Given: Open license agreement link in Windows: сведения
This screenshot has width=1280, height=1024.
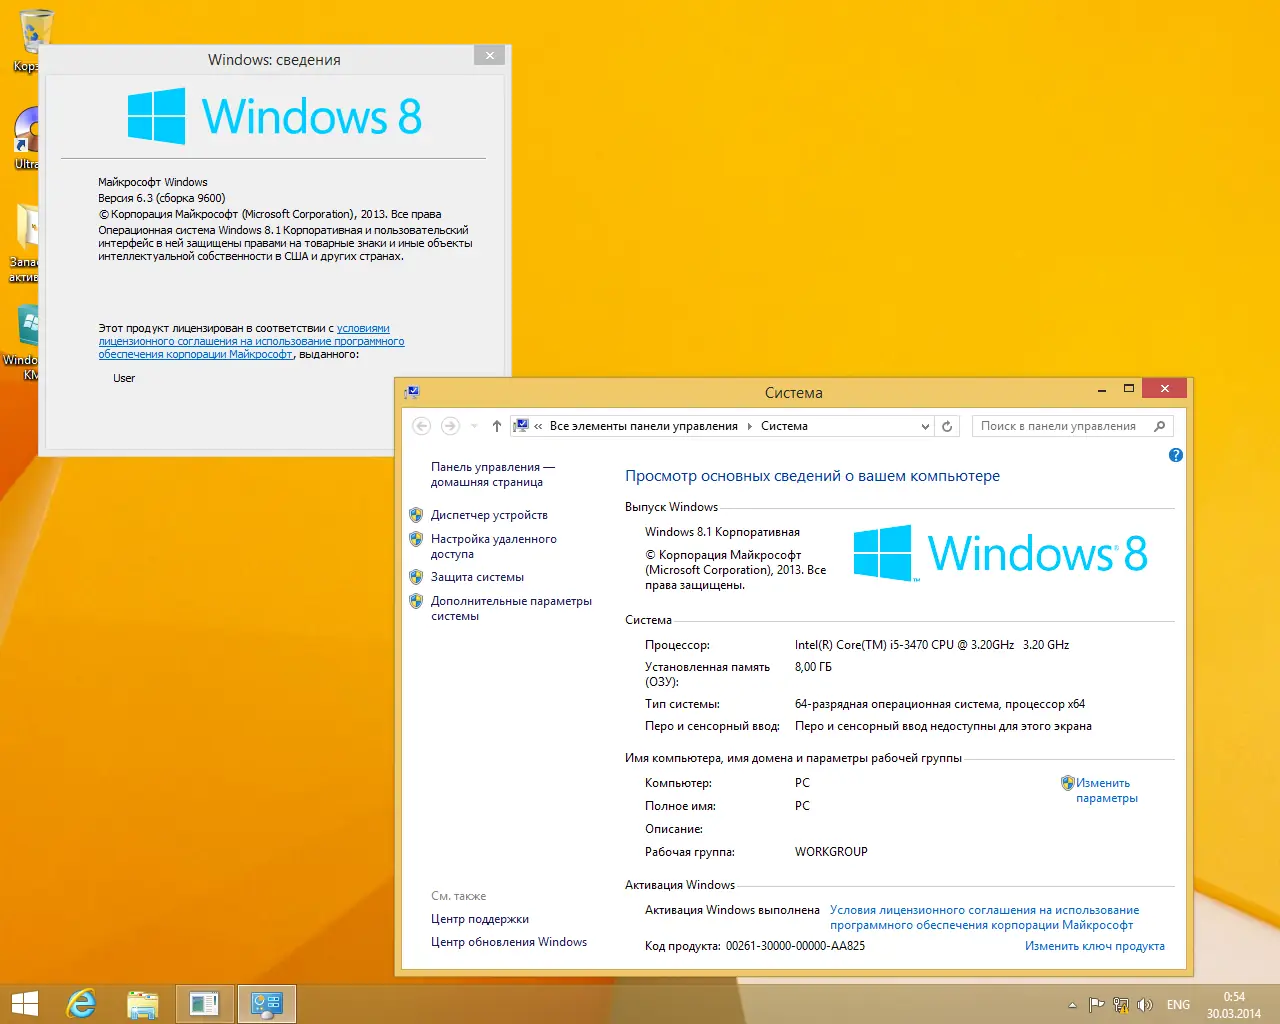Looking at the screenshot, I should tap(251, 341).
